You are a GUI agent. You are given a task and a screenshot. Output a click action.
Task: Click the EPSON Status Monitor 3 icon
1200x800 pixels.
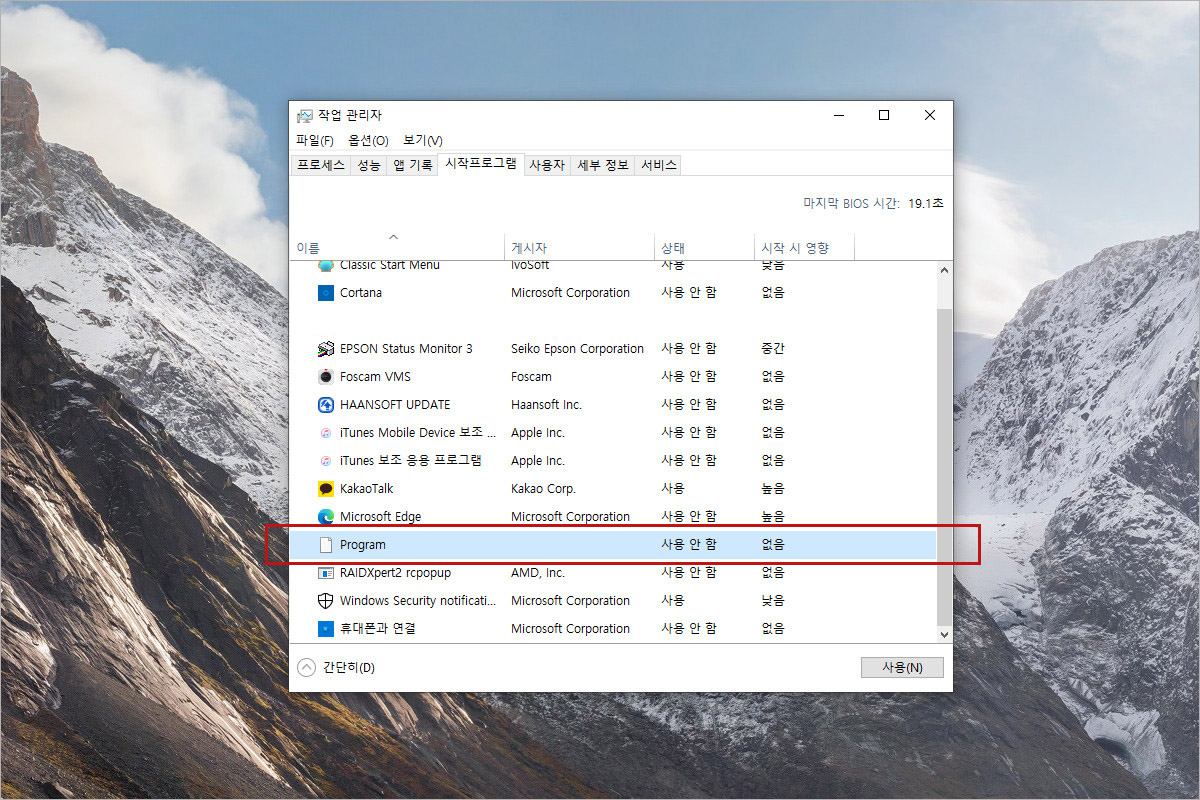click(325, 349)
